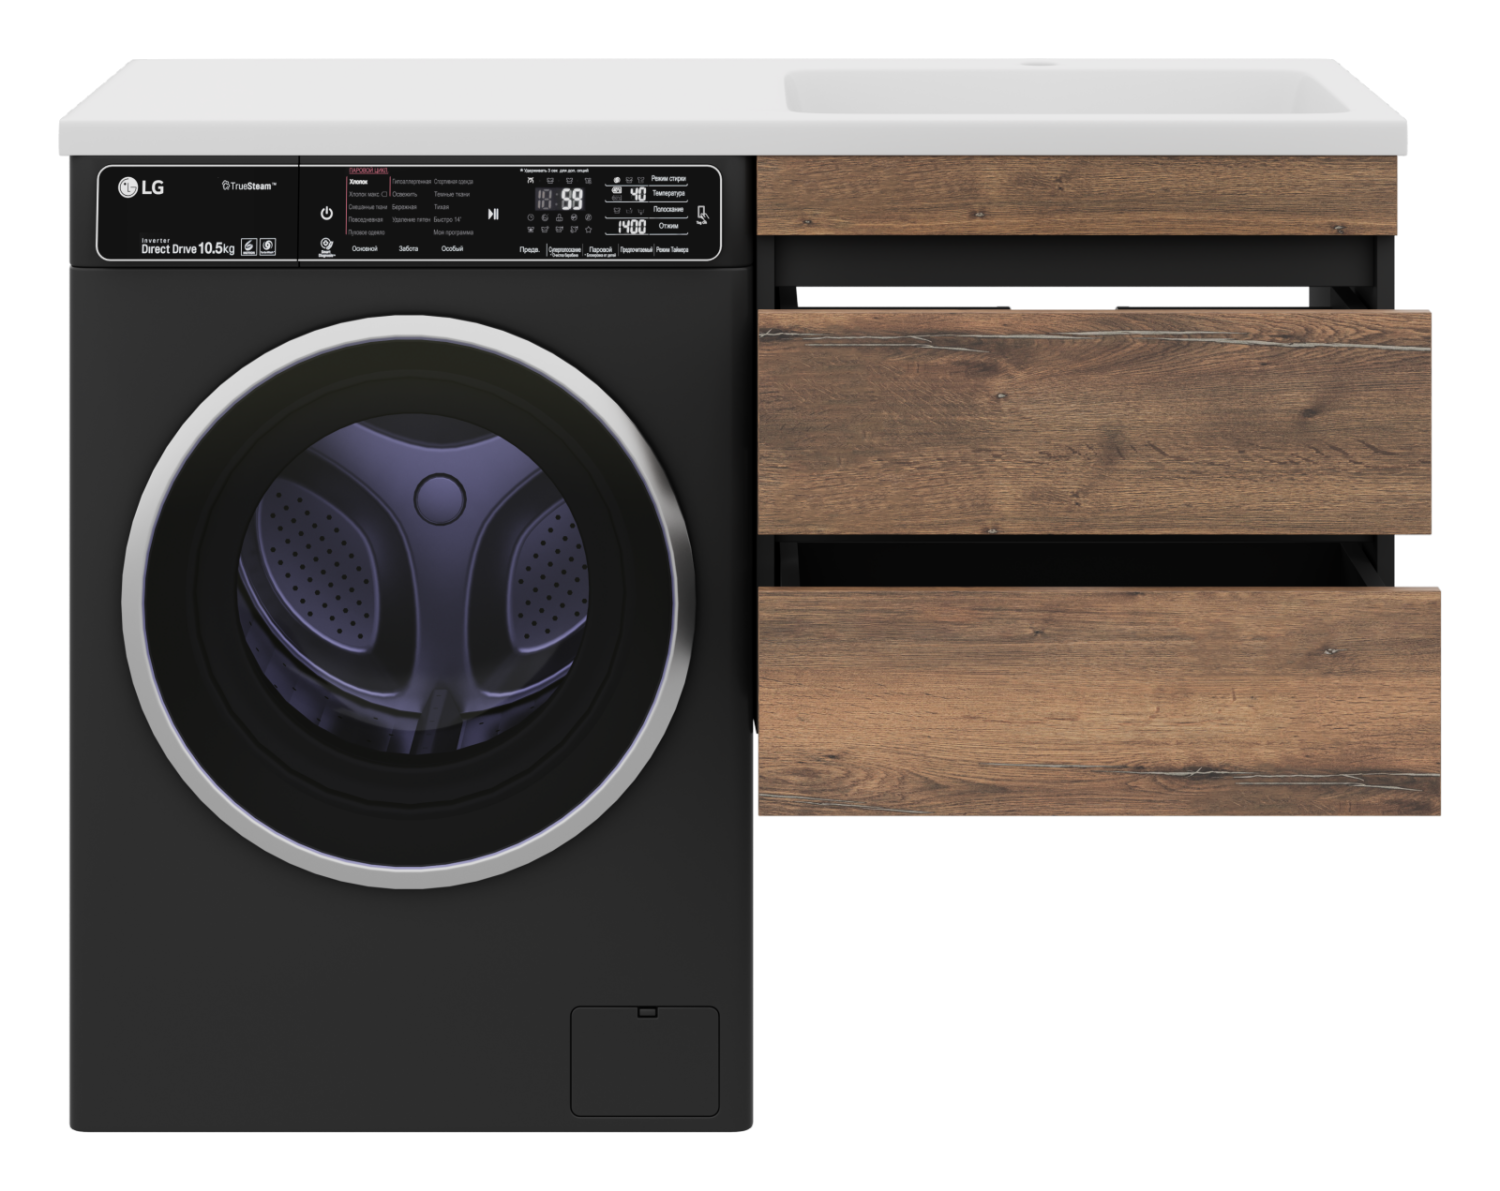Toggle the Предв. prewash option
This screenshot has height=1191, width=1500.
pos(530,249)
